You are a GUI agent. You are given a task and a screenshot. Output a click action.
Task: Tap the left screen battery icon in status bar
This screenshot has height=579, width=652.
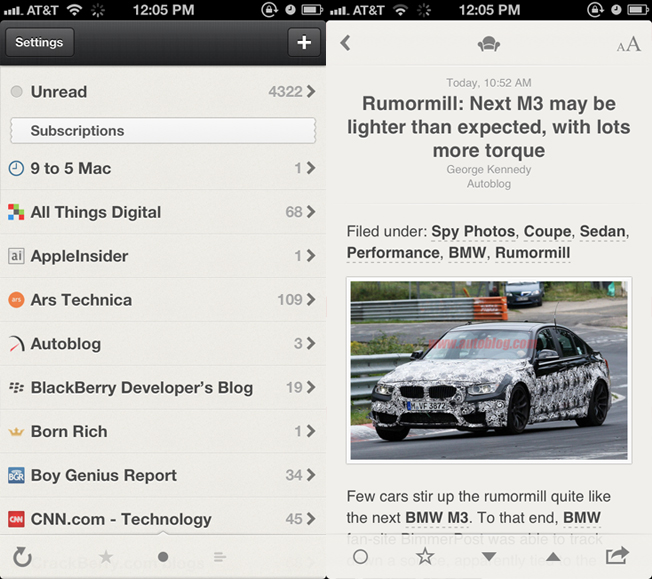pyautogui.click(x=312, y=9)
